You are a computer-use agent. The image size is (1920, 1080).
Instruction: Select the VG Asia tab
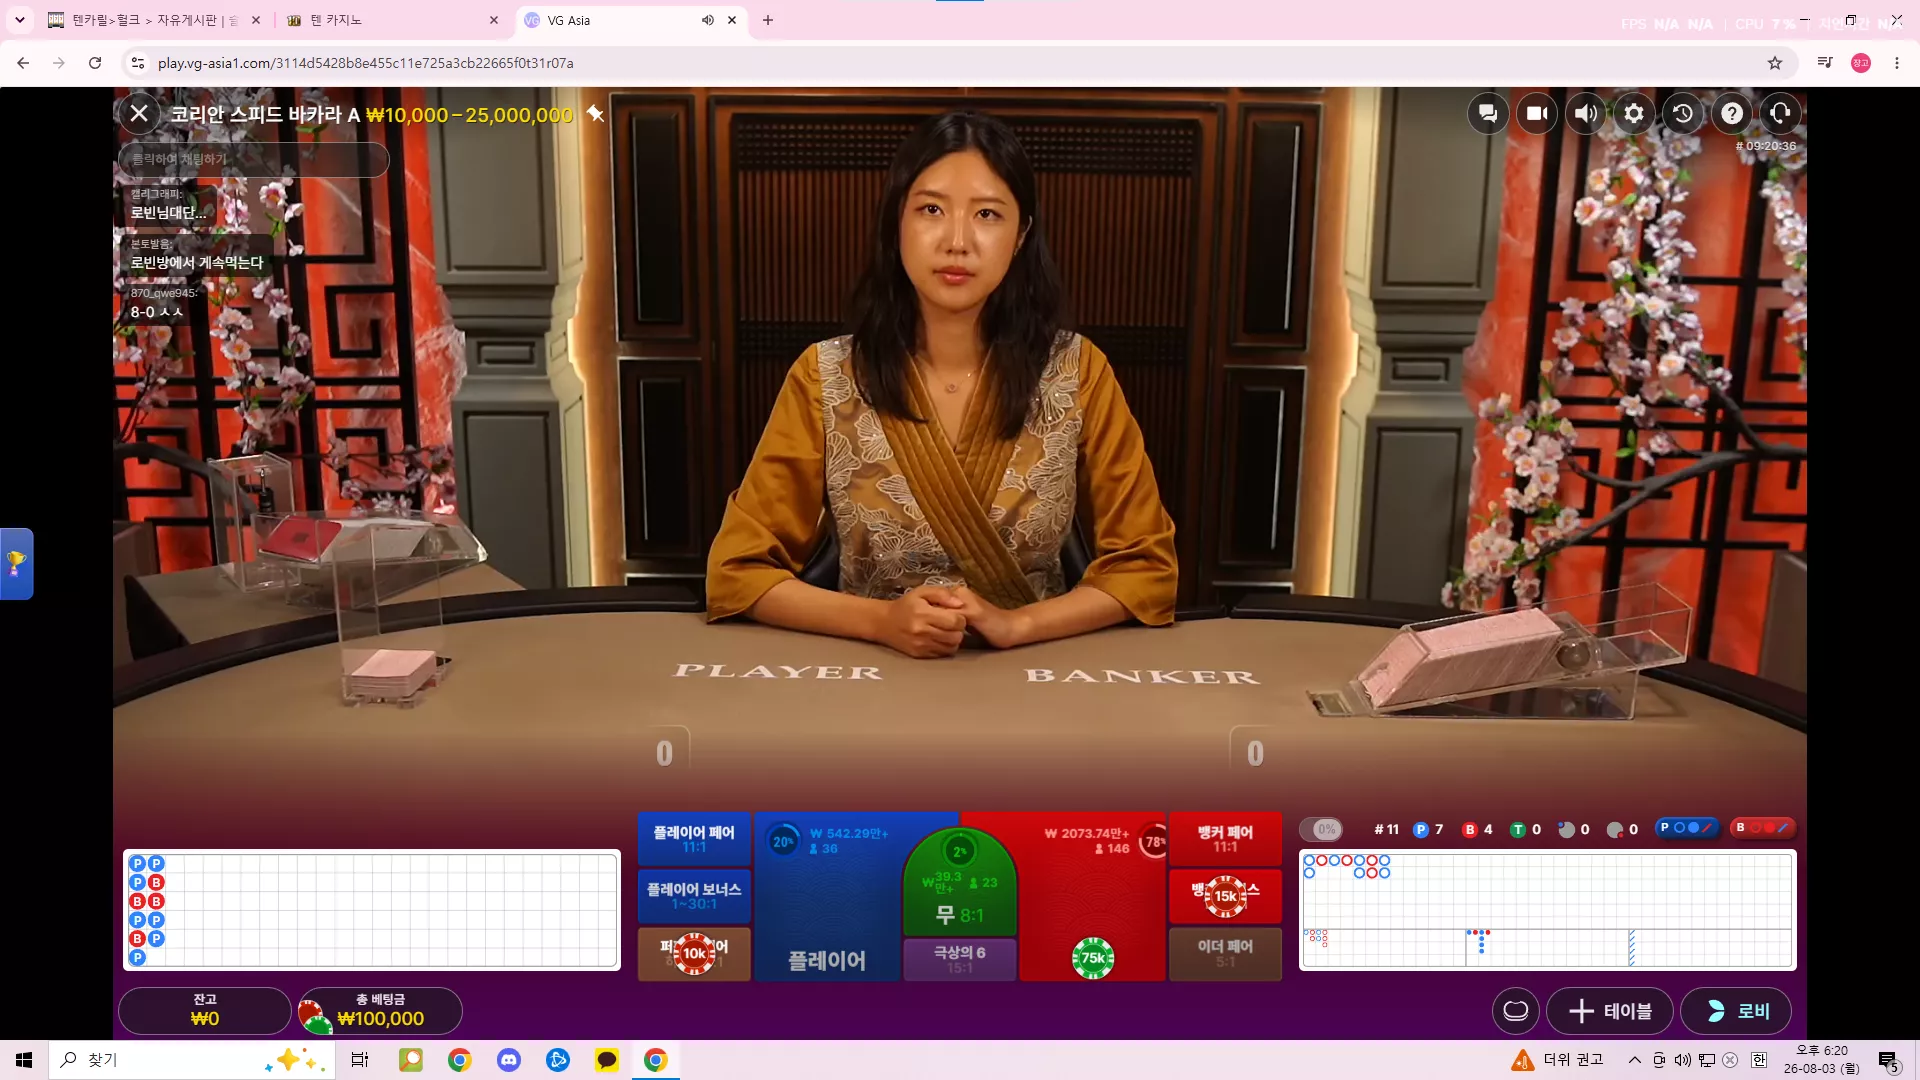click(x=610, y=20)
